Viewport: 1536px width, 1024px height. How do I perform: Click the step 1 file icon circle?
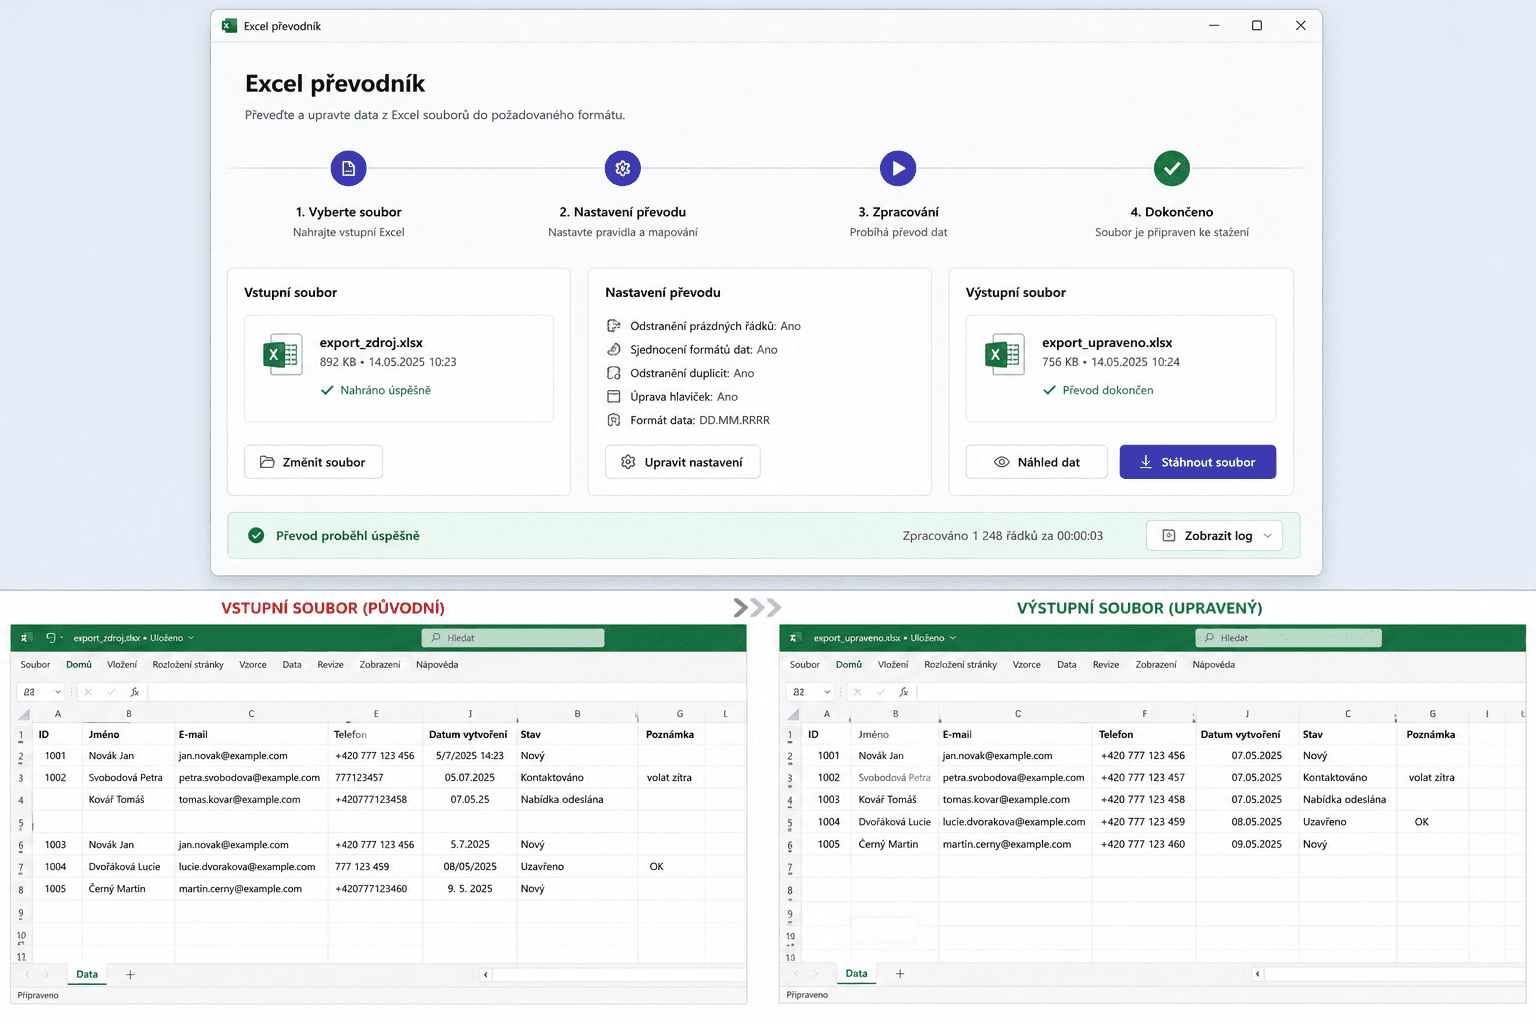click(348, 168)
